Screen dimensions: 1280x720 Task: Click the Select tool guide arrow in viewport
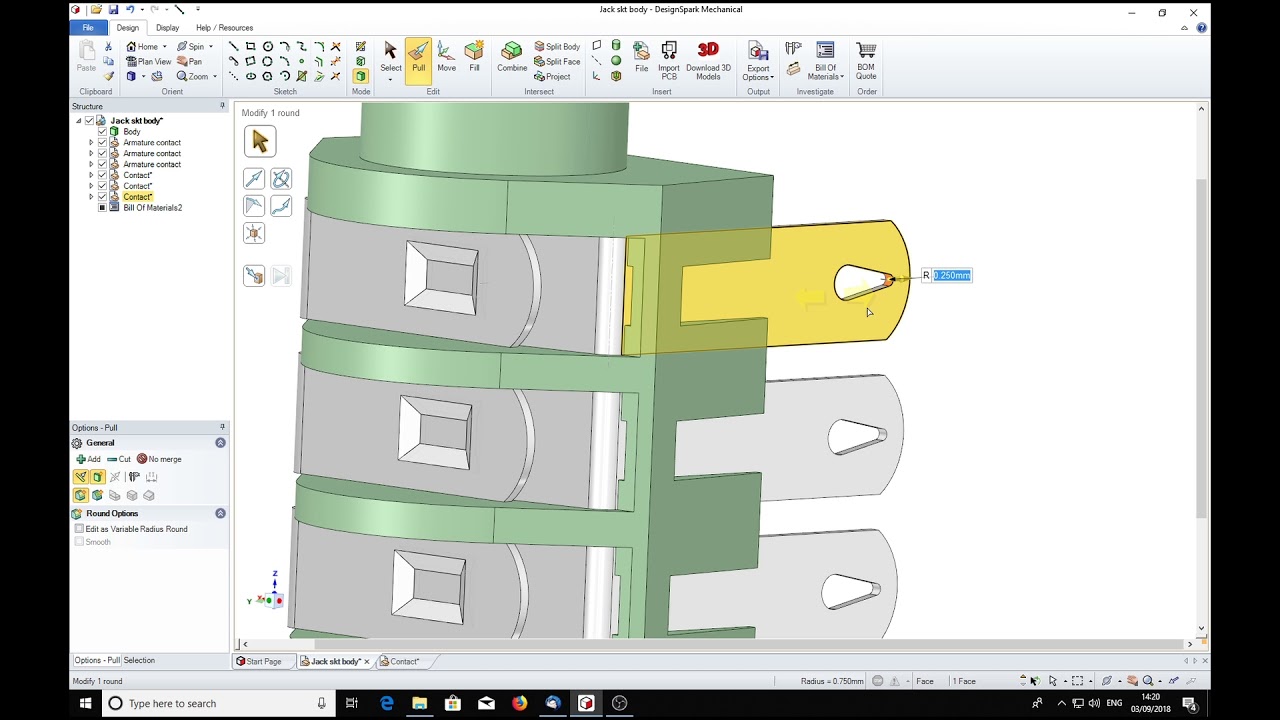[x=260, y=142]
